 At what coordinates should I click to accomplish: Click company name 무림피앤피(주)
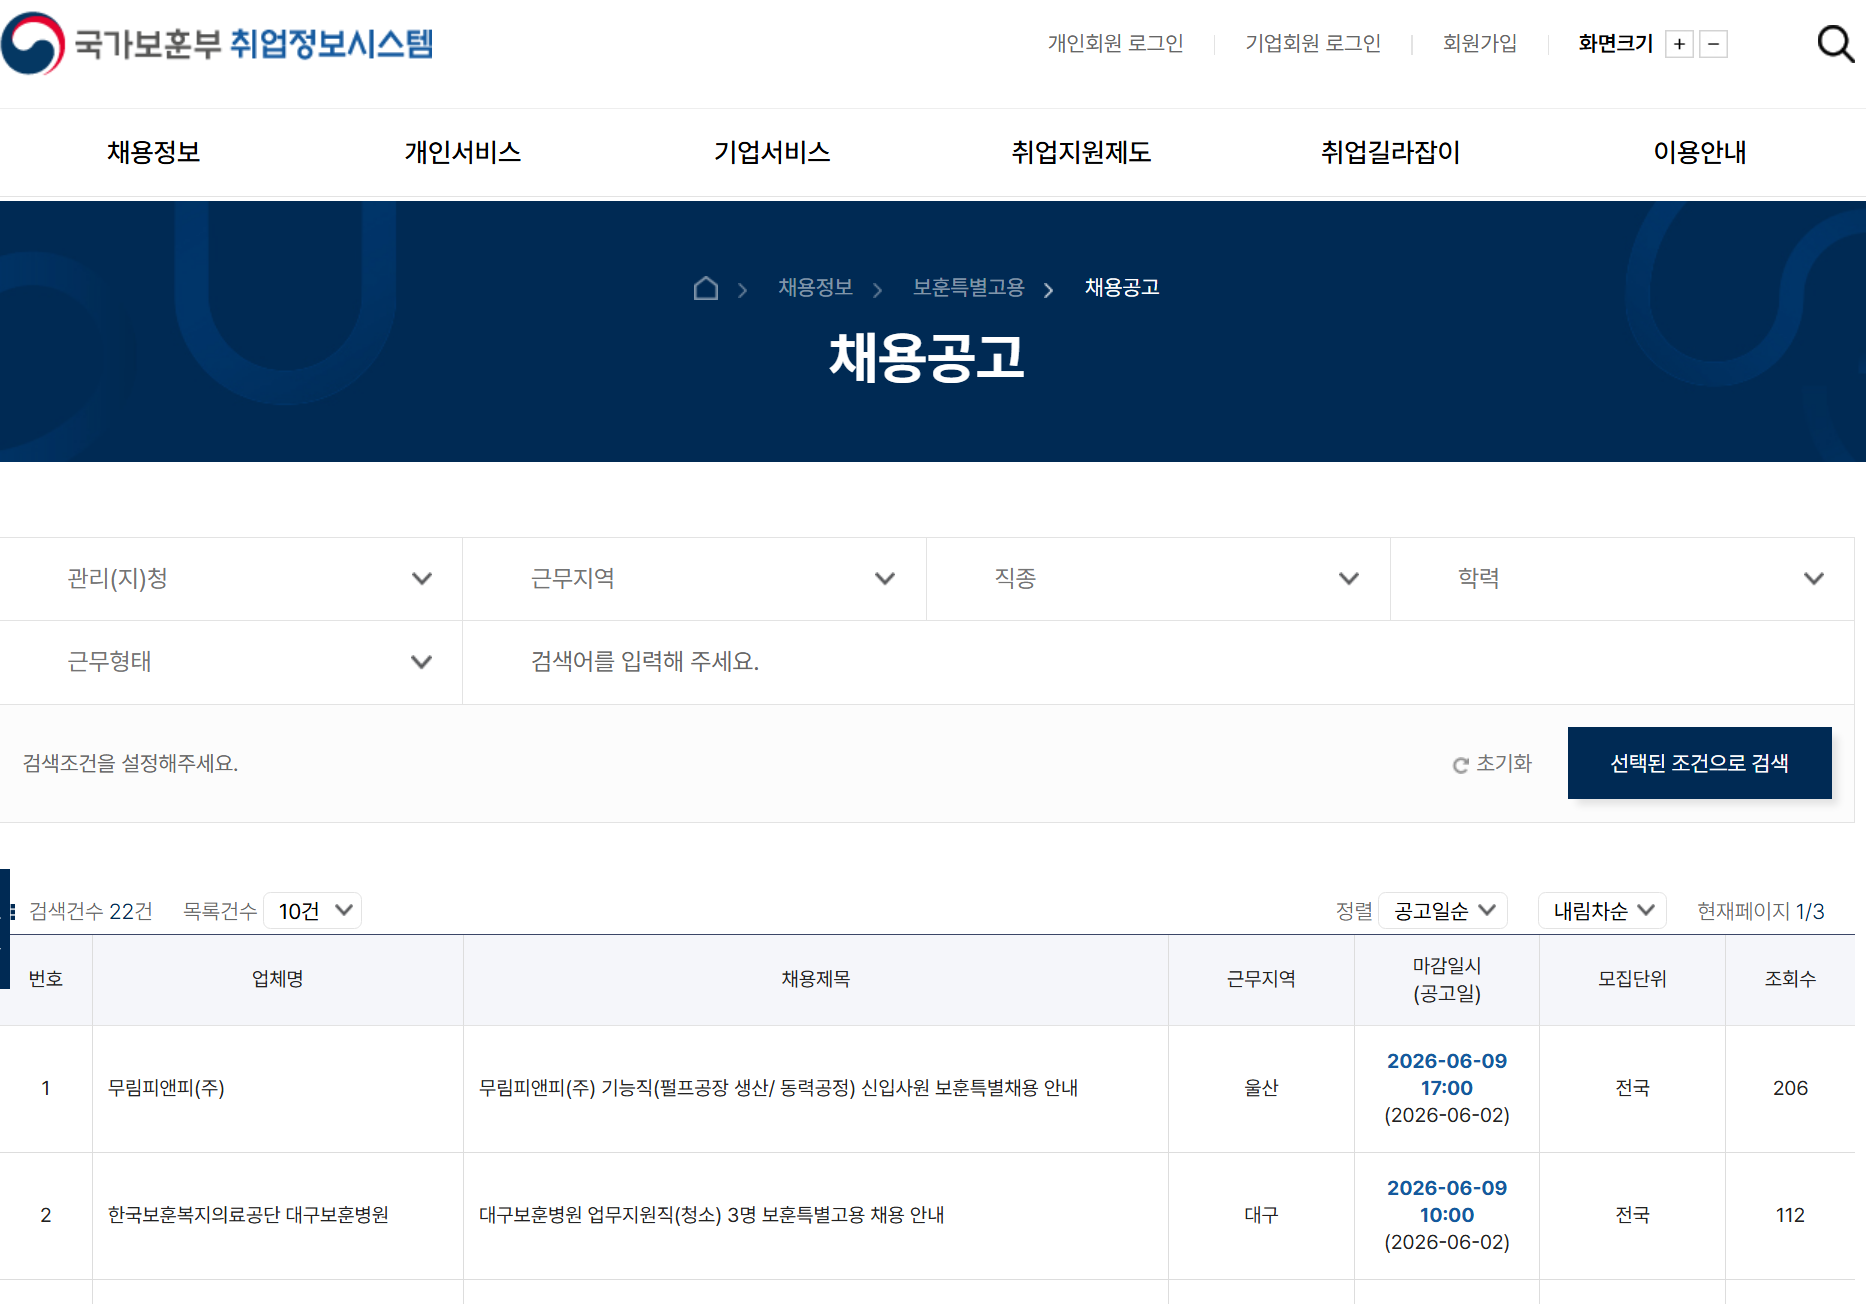166,1088
